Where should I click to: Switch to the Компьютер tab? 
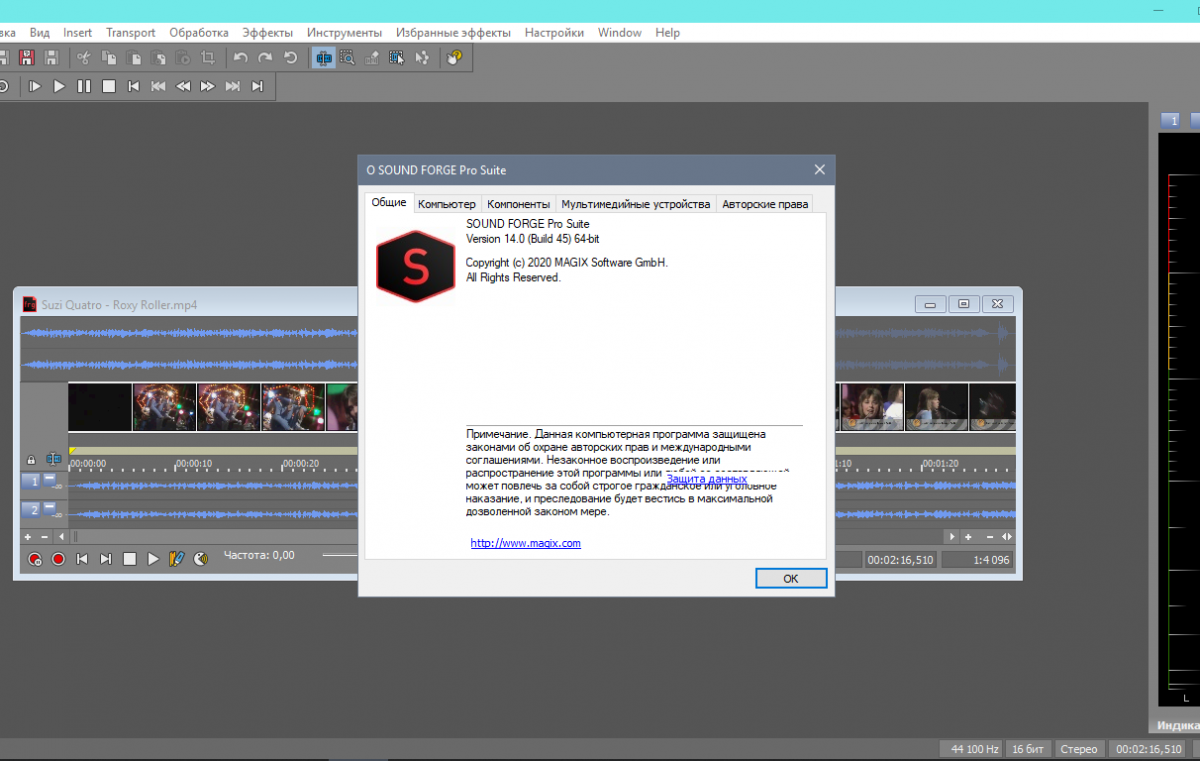coord(447,204)
